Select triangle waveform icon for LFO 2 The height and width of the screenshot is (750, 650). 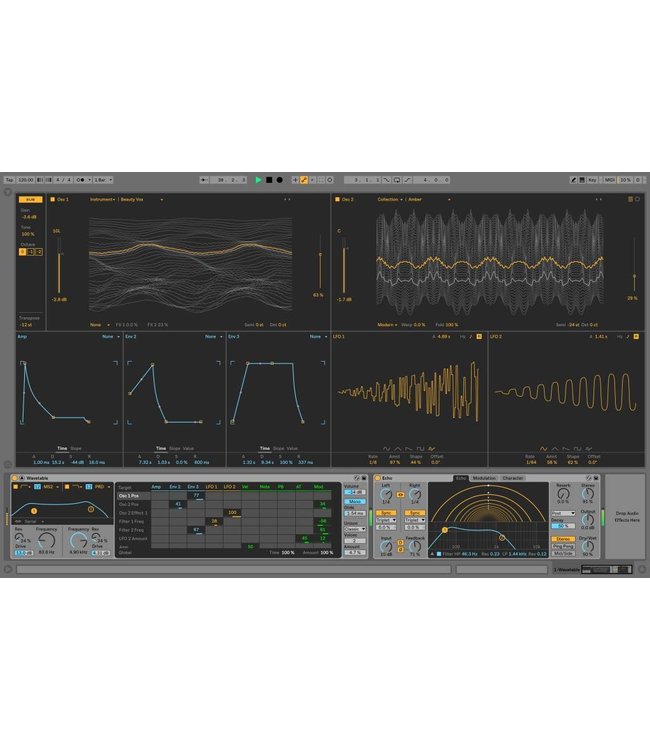click(x=555, y=449)
